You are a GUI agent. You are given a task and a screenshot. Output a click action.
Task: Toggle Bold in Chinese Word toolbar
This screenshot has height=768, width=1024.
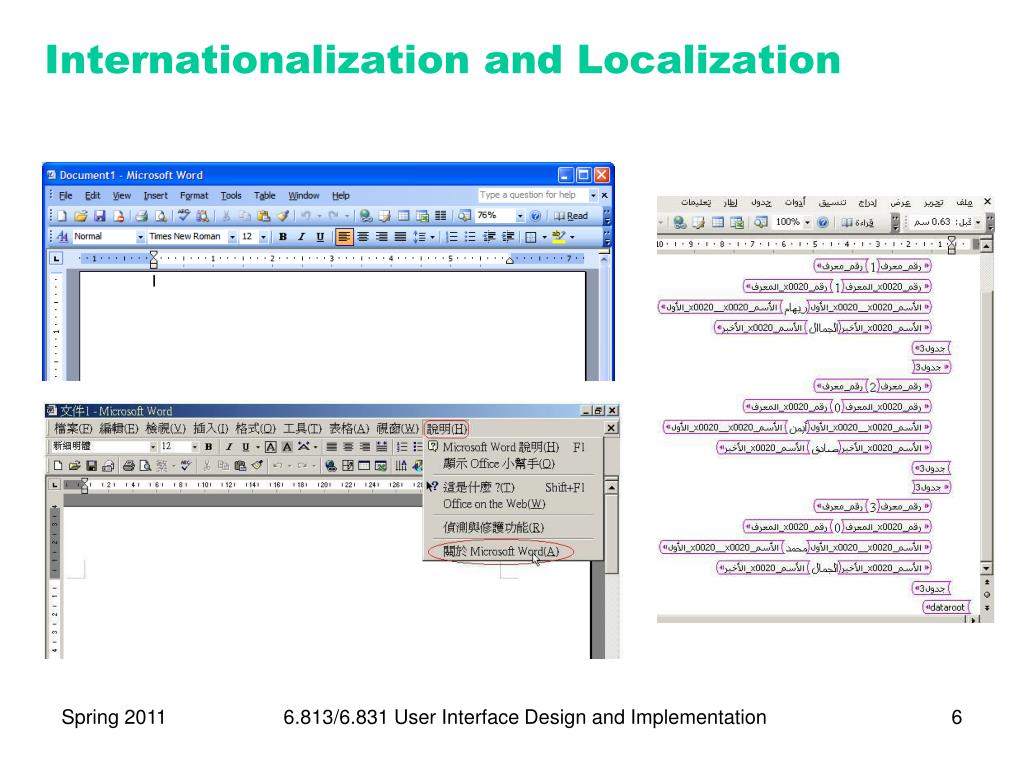click(x=208, y=447)
